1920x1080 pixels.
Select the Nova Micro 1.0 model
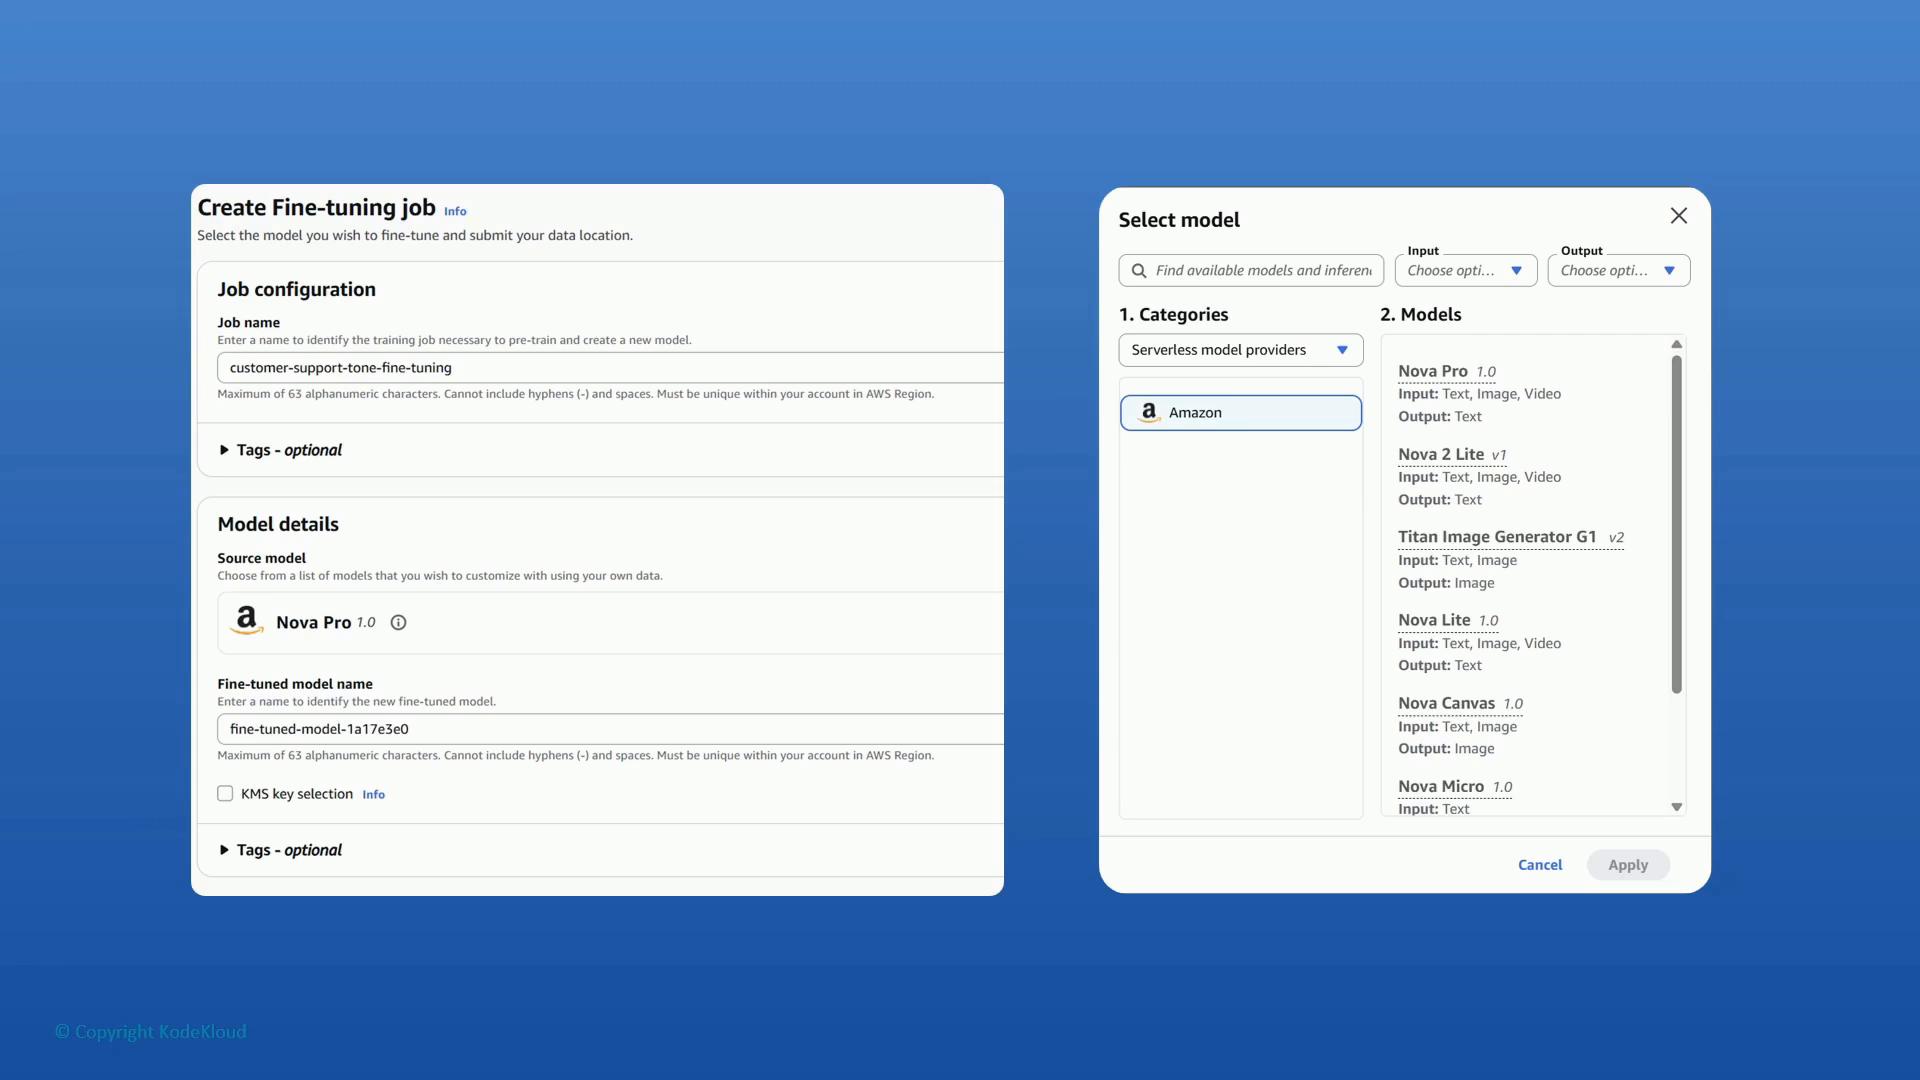coord(1455,787)
